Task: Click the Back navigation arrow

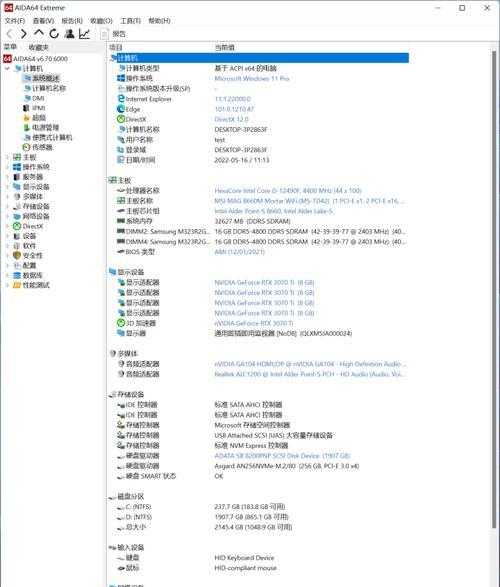Action: click(x=9, y=34)
